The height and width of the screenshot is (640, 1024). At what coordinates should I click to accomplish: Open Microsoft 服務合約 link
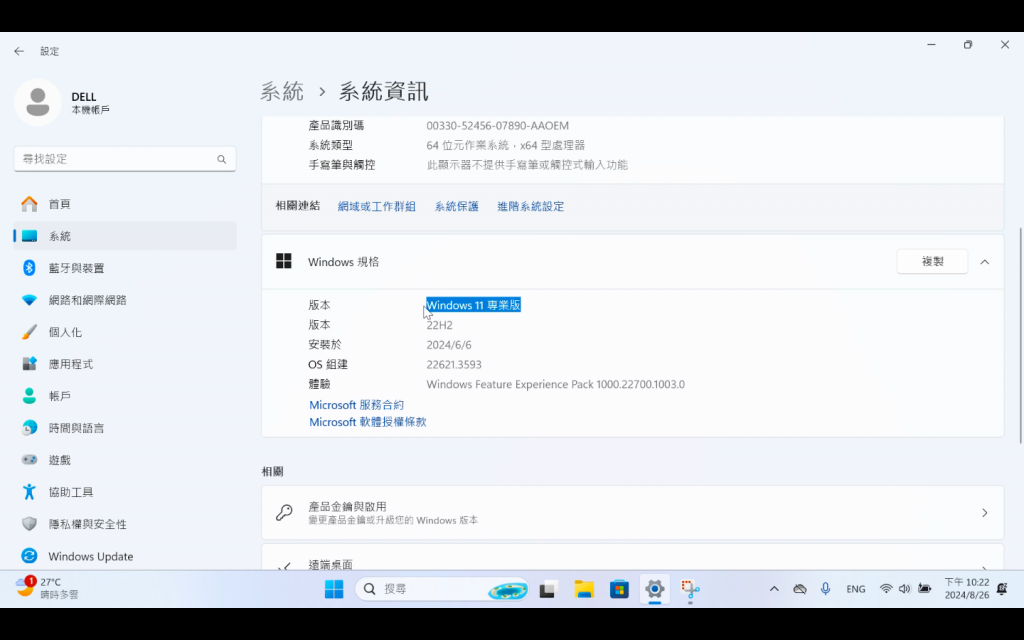click(357, 405)
